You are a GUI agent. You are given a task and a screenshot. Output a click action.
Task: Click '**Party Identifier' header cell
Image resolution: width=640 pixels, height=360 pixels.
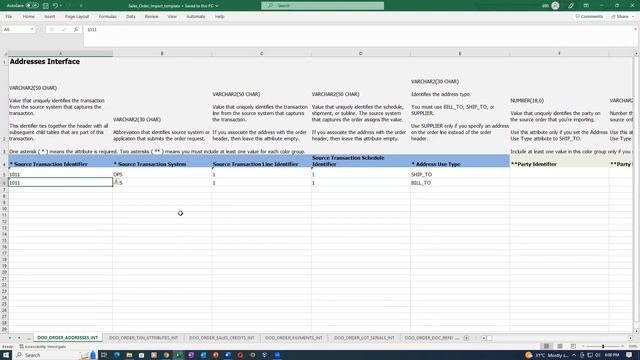pos(559,161)
